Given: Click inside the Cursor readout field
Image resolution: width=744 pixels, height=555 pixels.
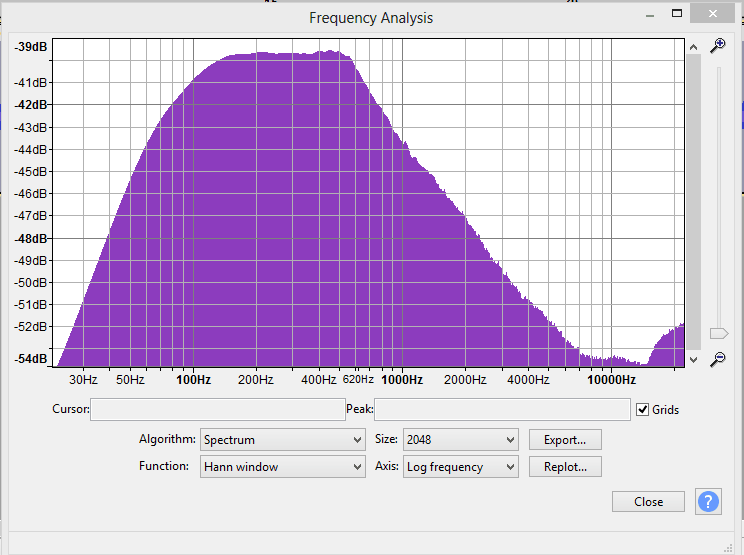Looking at the screenshot, I should pyautogui.click(x=218, y=409).
